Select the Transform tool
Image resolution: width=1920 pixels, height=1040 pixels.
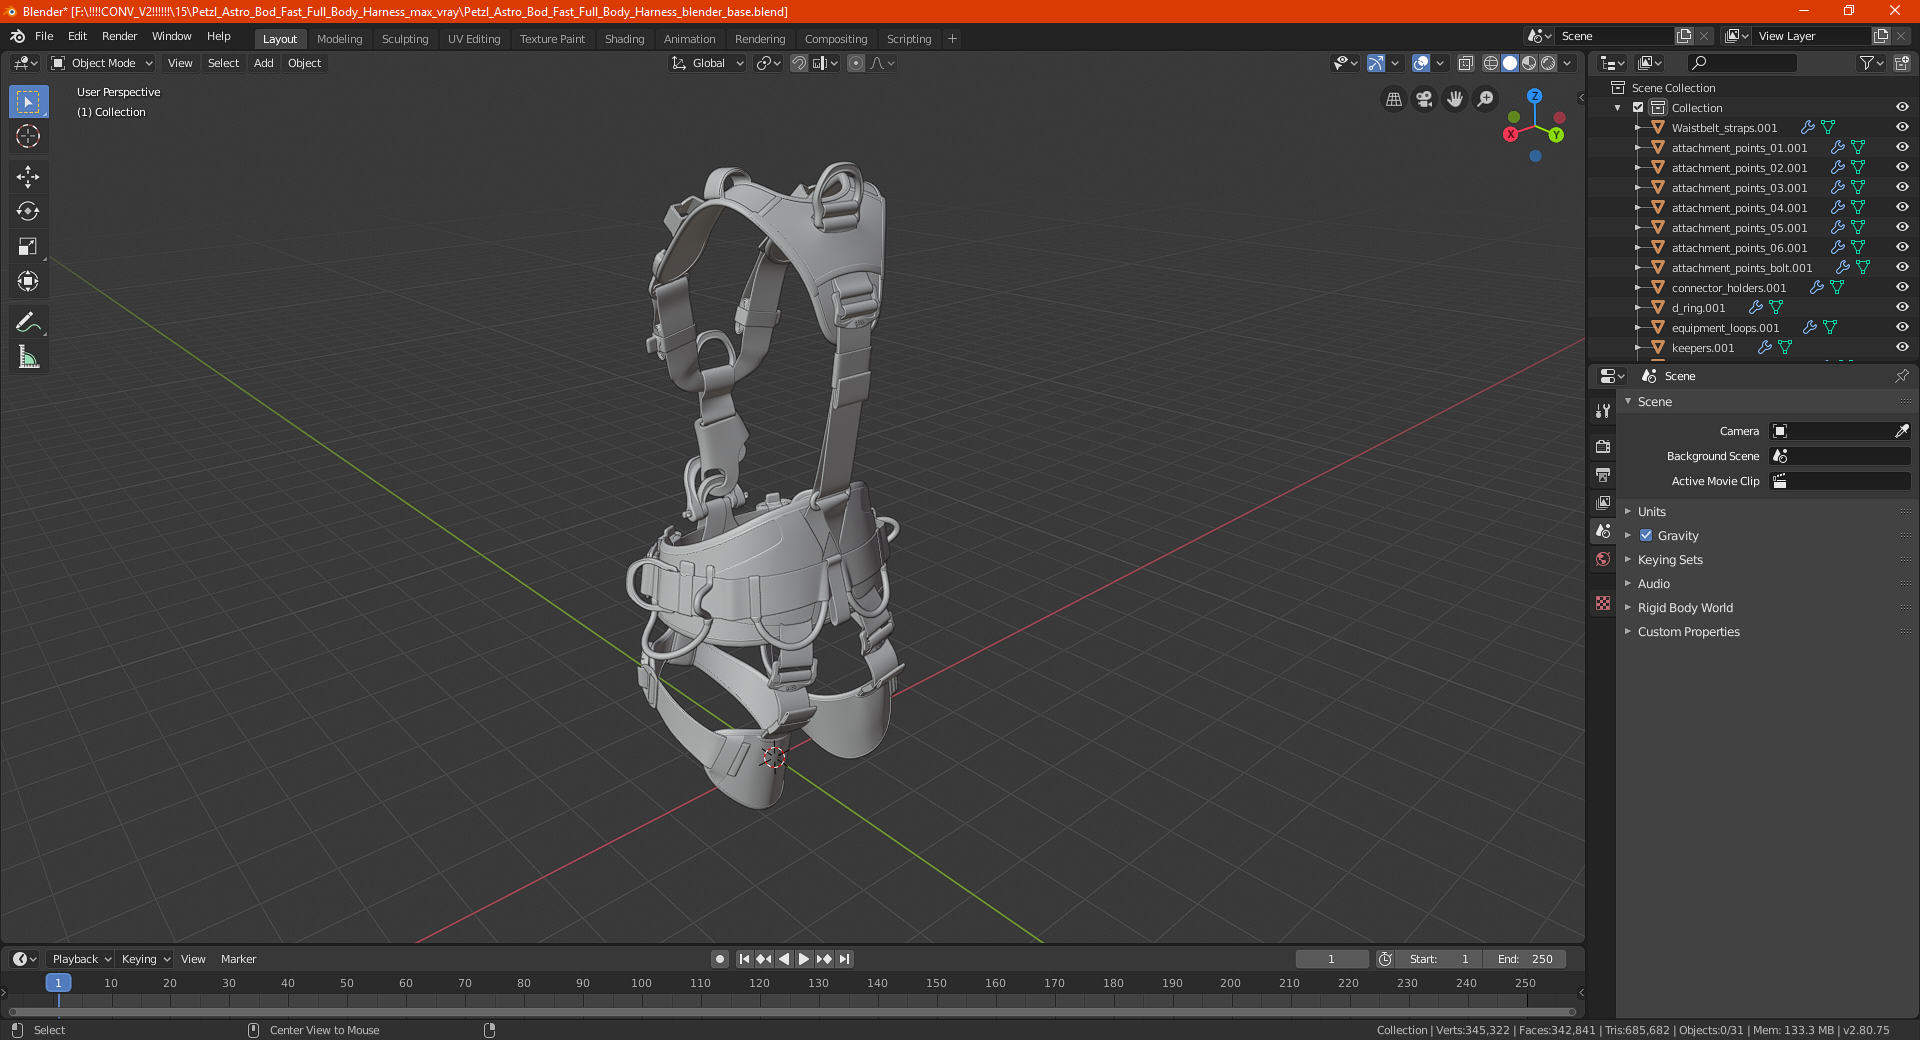(x=28, y=281)
